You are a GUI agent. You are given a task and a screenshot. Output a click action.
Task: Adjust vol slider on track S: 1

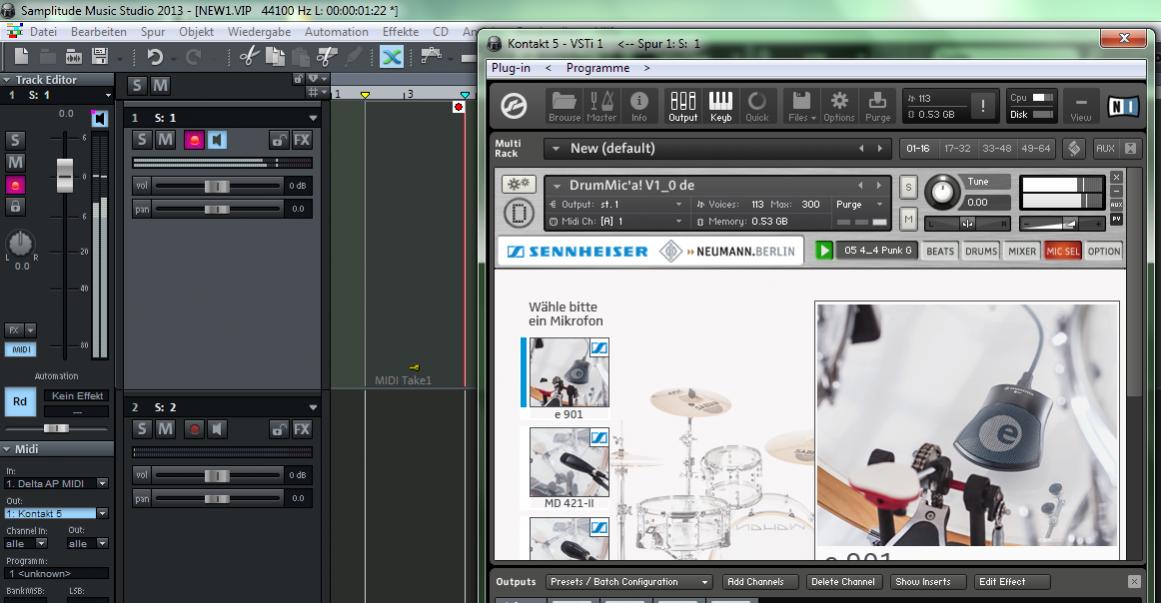pyautogui.click(x=218, y=185)
